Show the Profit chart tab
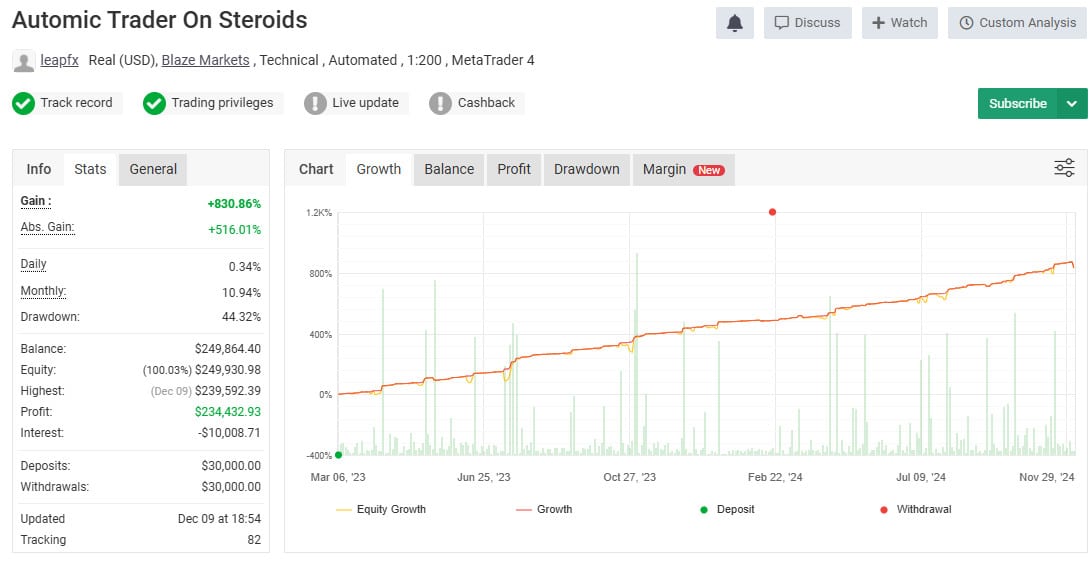Image resolution: width=1092 pixels, height=562 pixels. (x=514, y=169)
